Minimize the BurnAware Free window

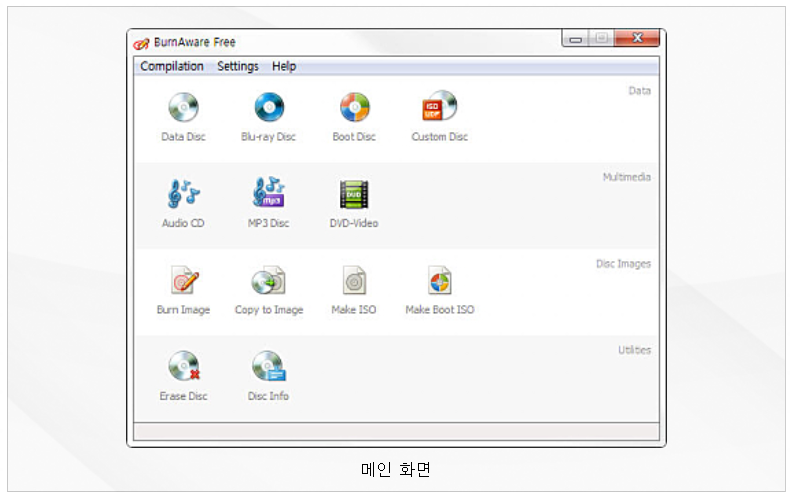[x=576, y=38]
